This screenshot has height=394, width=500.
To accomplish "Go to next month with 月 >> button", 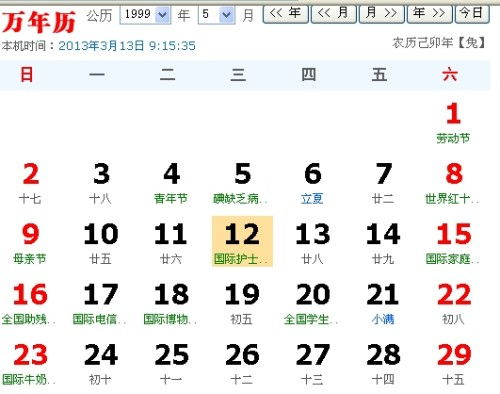I will (382, 14).
